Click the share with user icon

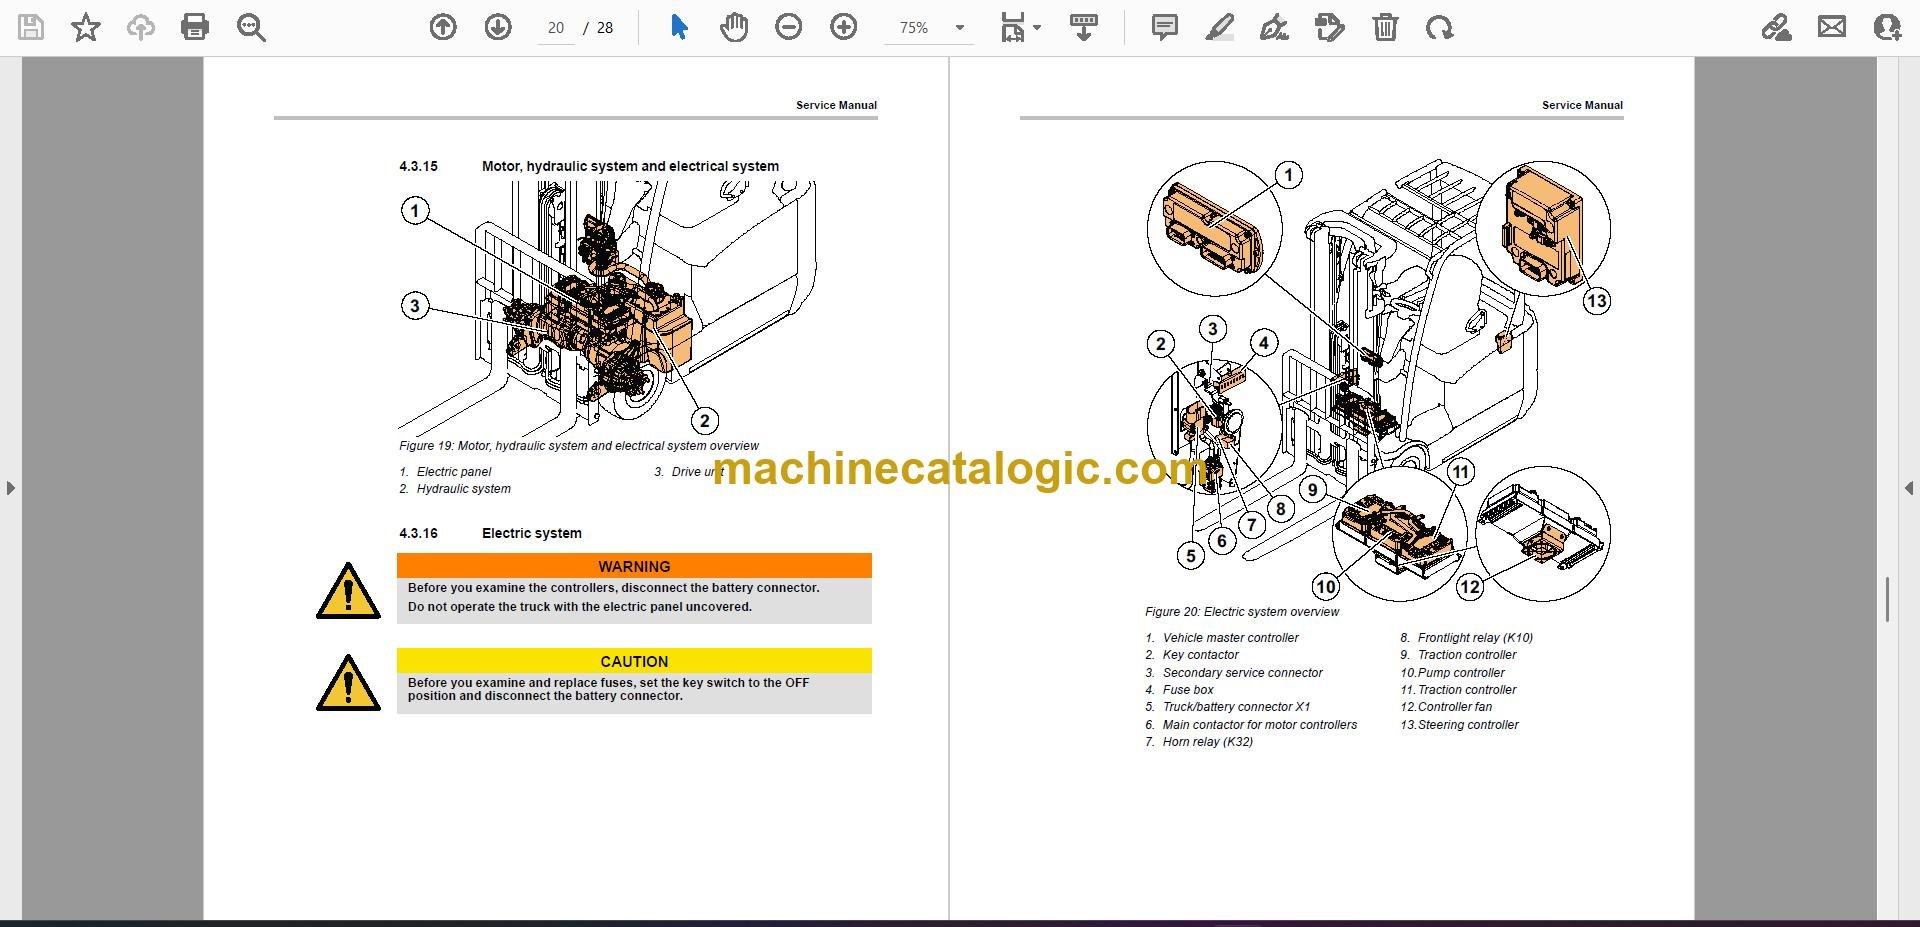pos(1887,27)
